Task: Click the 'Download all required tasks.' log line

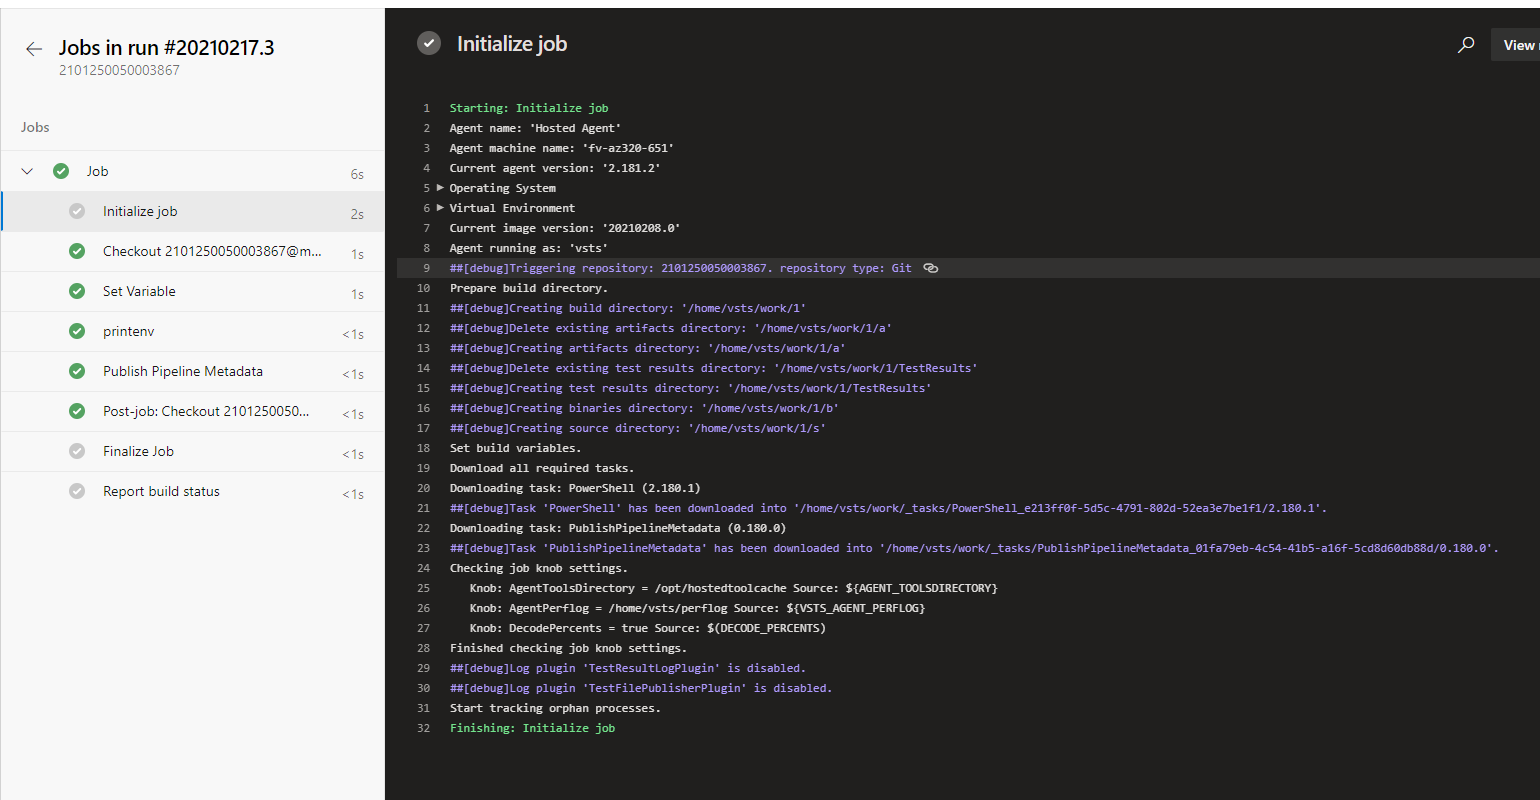Action: pyautogui.click(x=542, y=468)
